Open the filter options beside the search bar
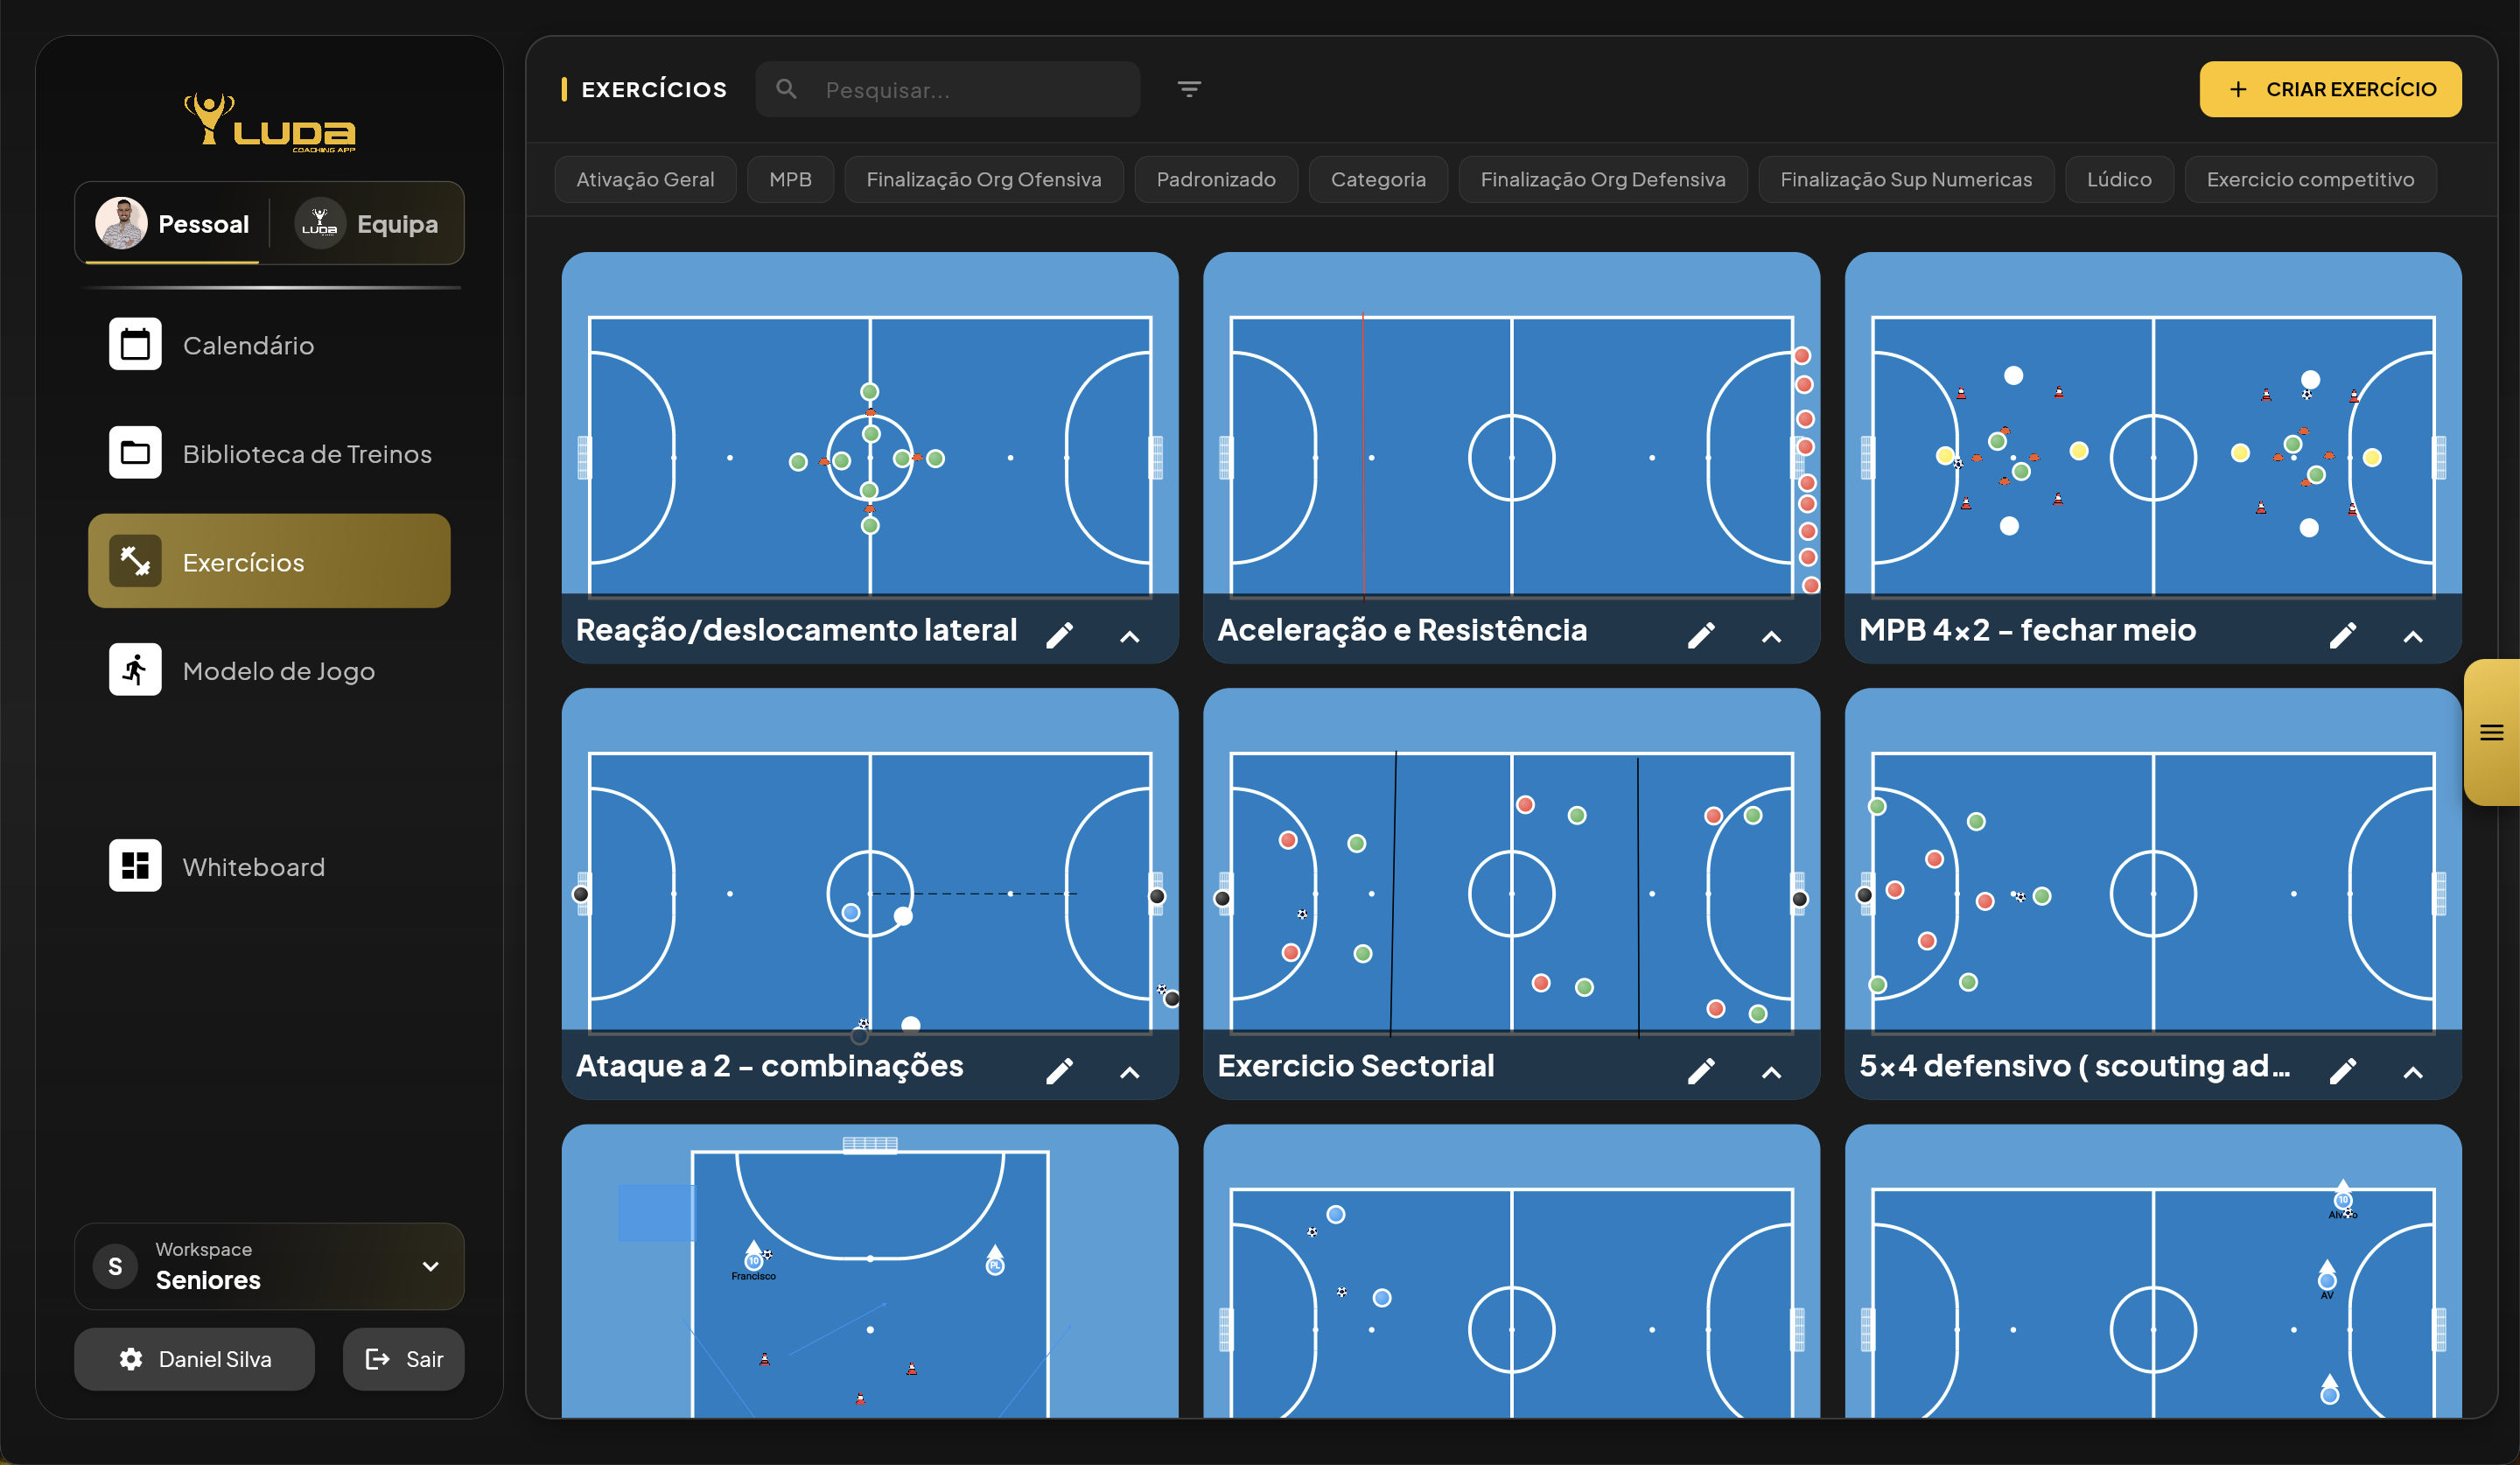 coord(1189,89)
